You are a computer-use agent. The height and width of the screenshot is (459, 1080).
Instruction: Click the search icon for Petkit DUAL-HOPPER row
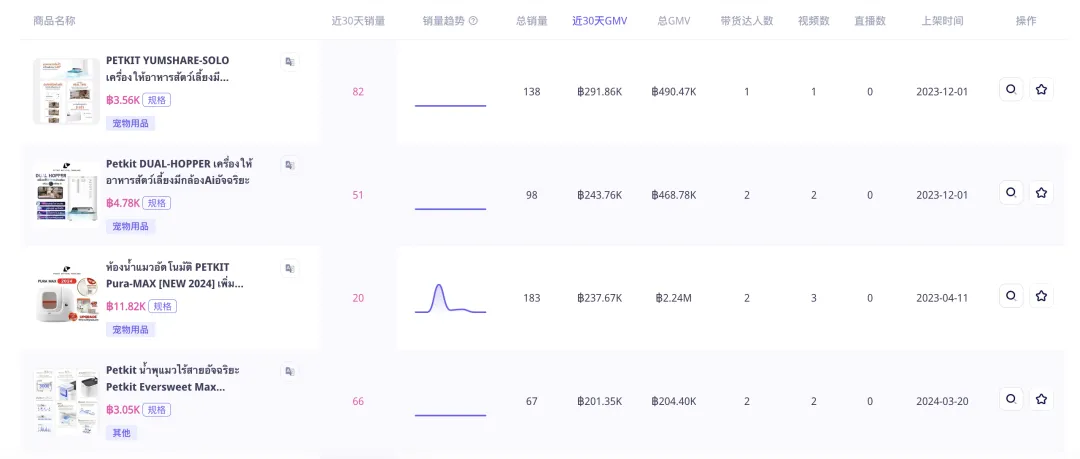tap(1011, 193)
